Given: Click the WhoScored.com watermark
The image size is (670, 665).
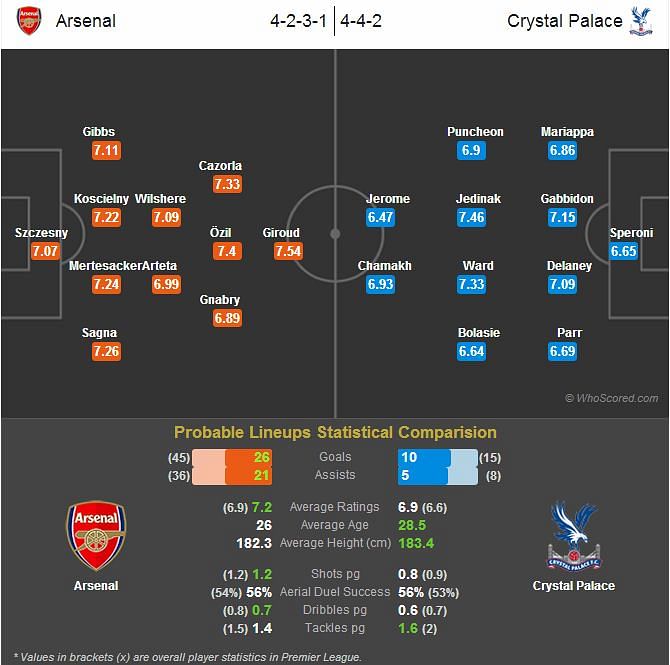Looking at the screenshot, I should pos(611,398).
